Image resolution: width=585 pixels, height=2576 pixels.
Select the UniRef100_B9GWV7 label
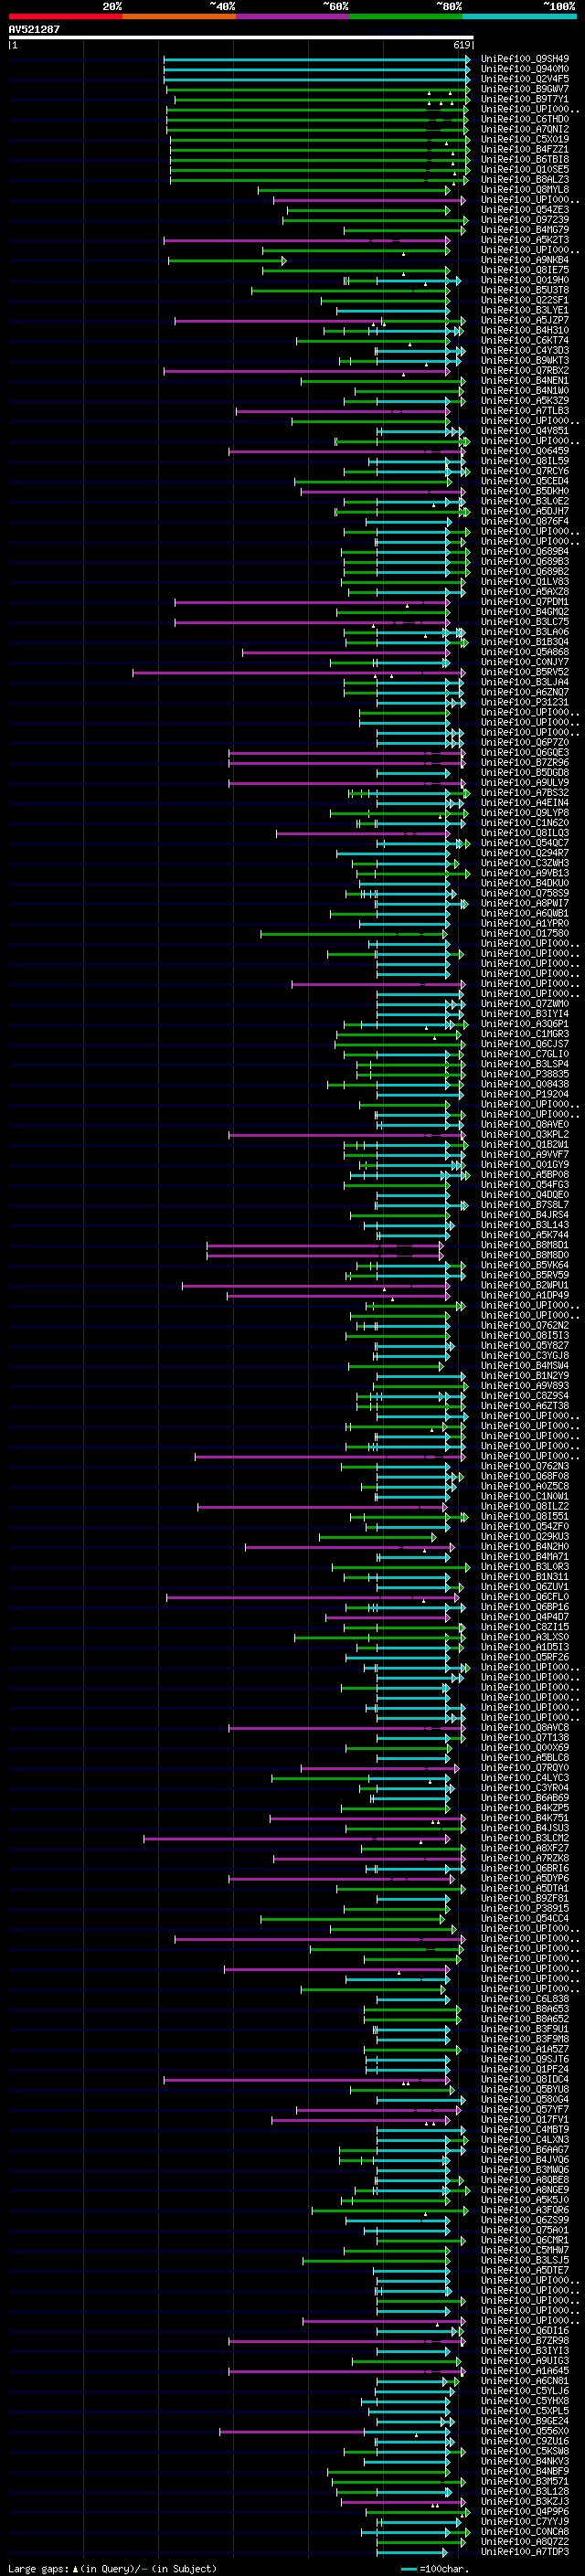point(525,89)
